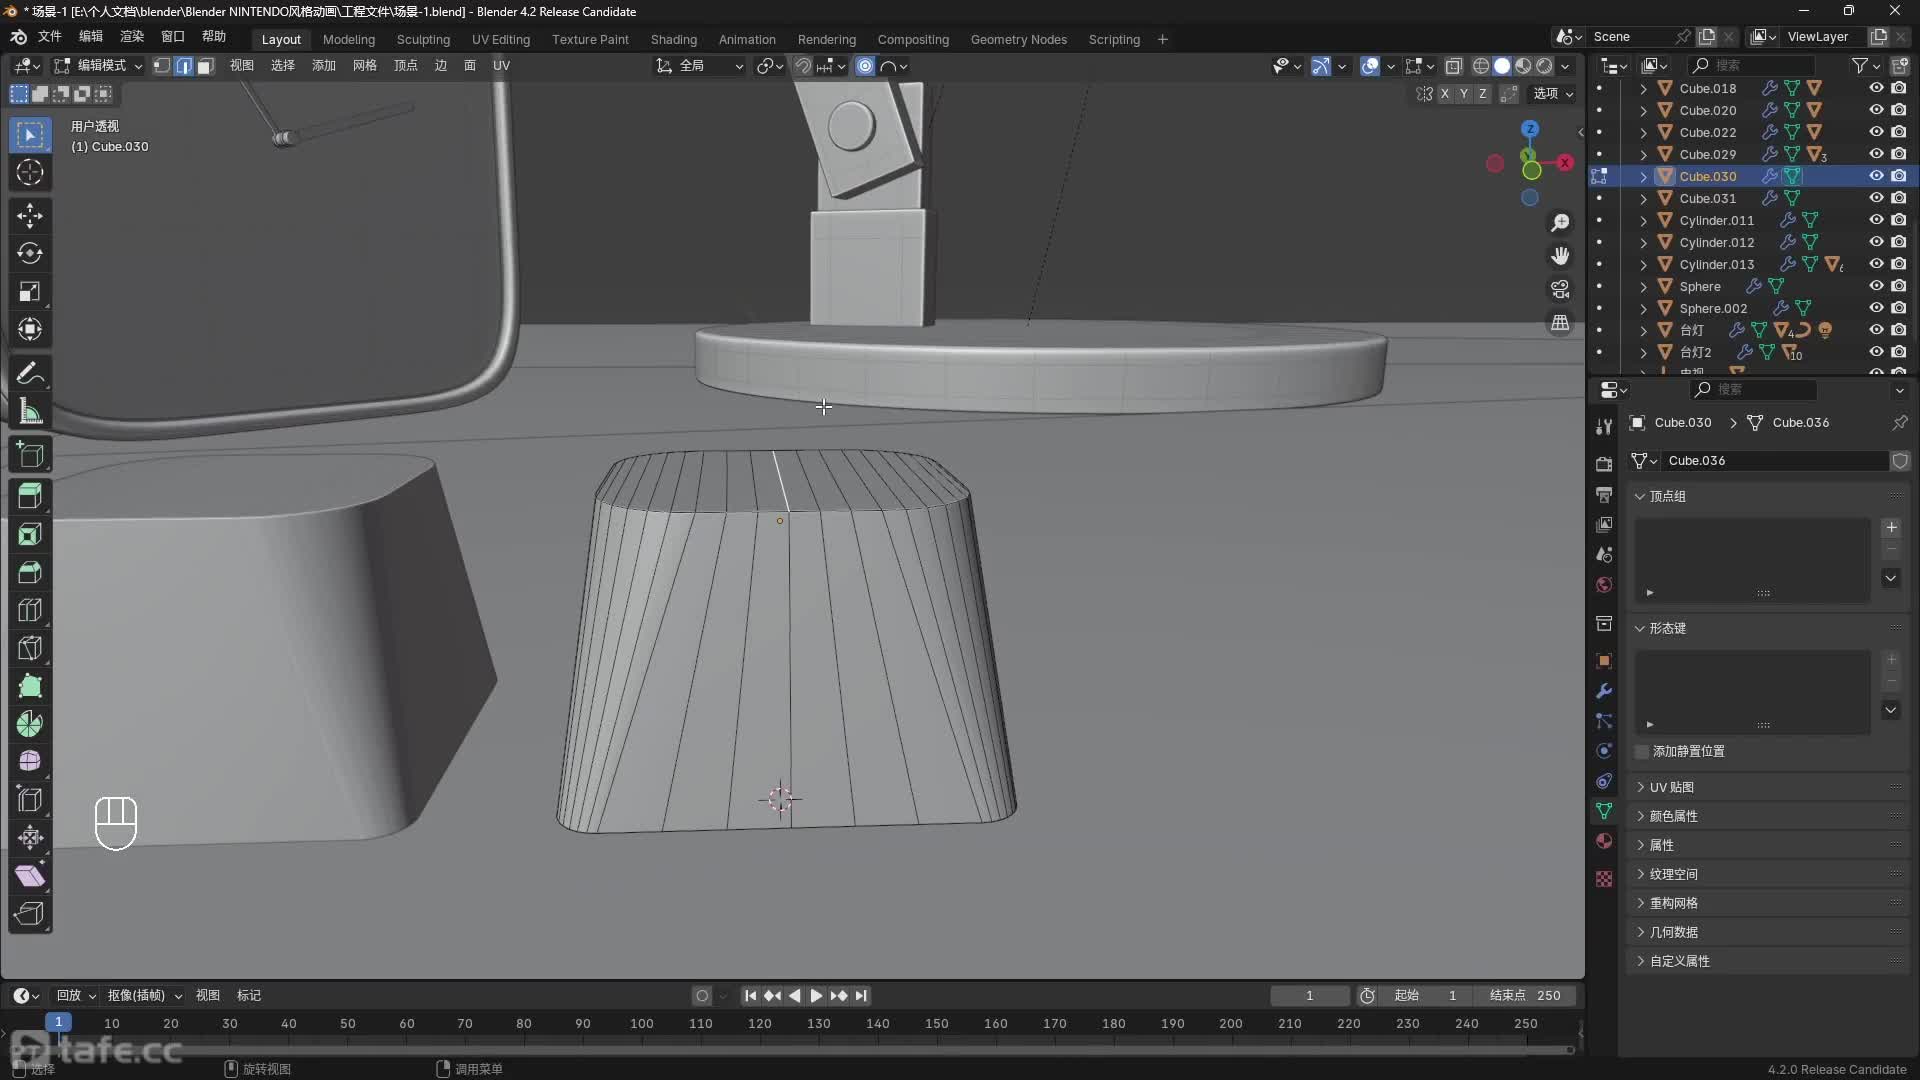This screenshot has width=1920, height=1080.
Task: Toggle snapping magnet
Action: tap(803, 66)
